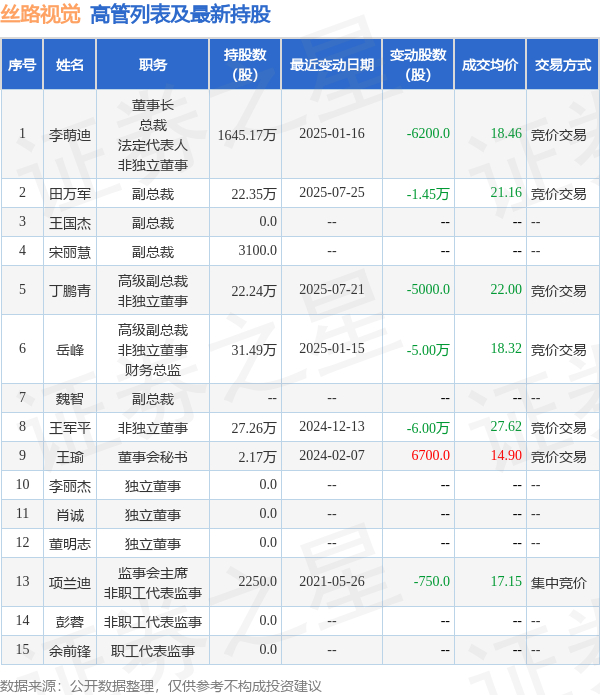
Task: Click the change value -1.45万
Action: pos(428,194)
